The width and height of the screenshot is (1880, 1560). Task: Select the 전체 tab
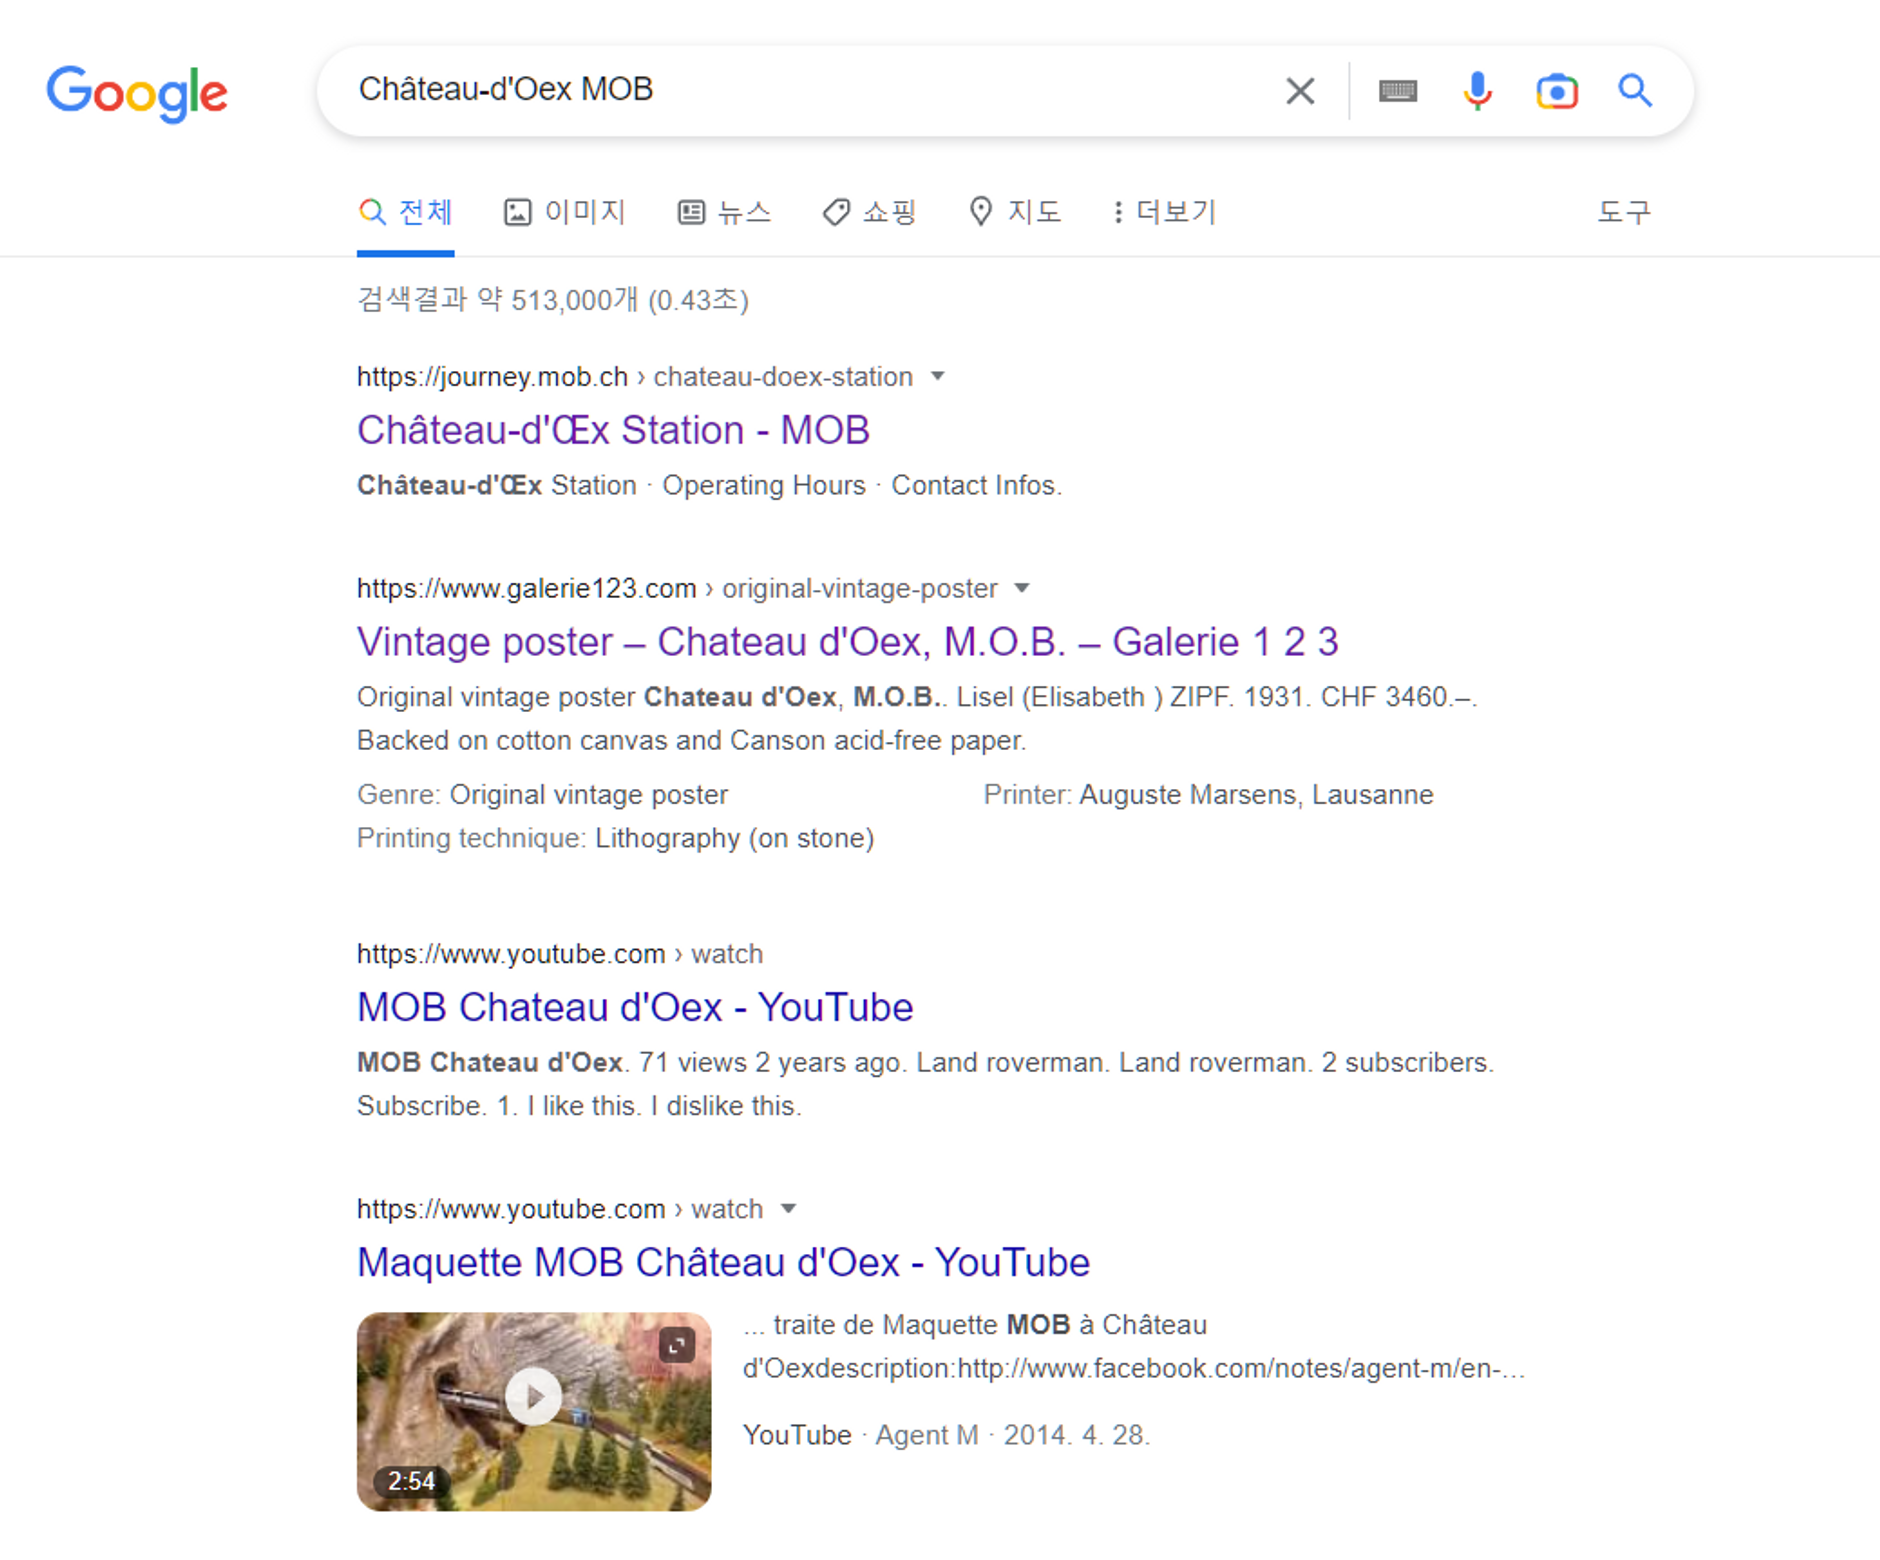click(x=406, y=212)
